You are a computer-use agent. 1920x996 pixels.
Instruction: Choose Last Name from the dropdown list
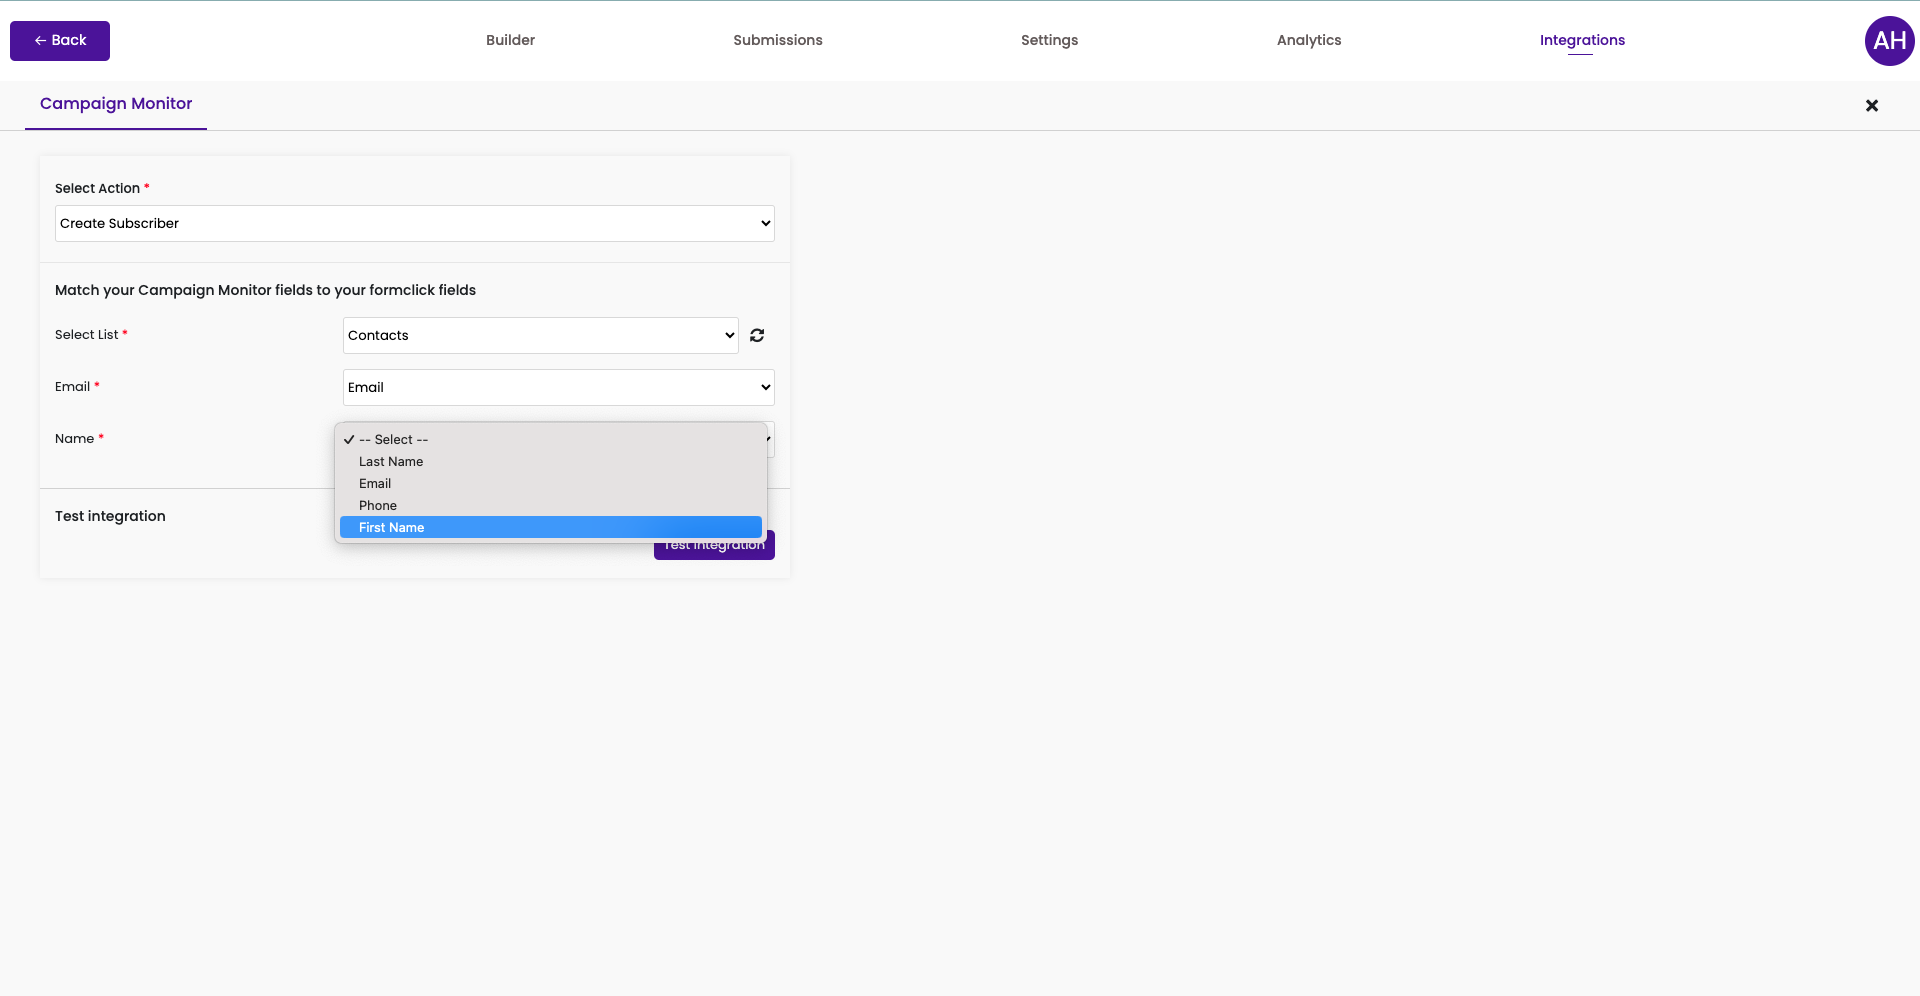[551, 462]
